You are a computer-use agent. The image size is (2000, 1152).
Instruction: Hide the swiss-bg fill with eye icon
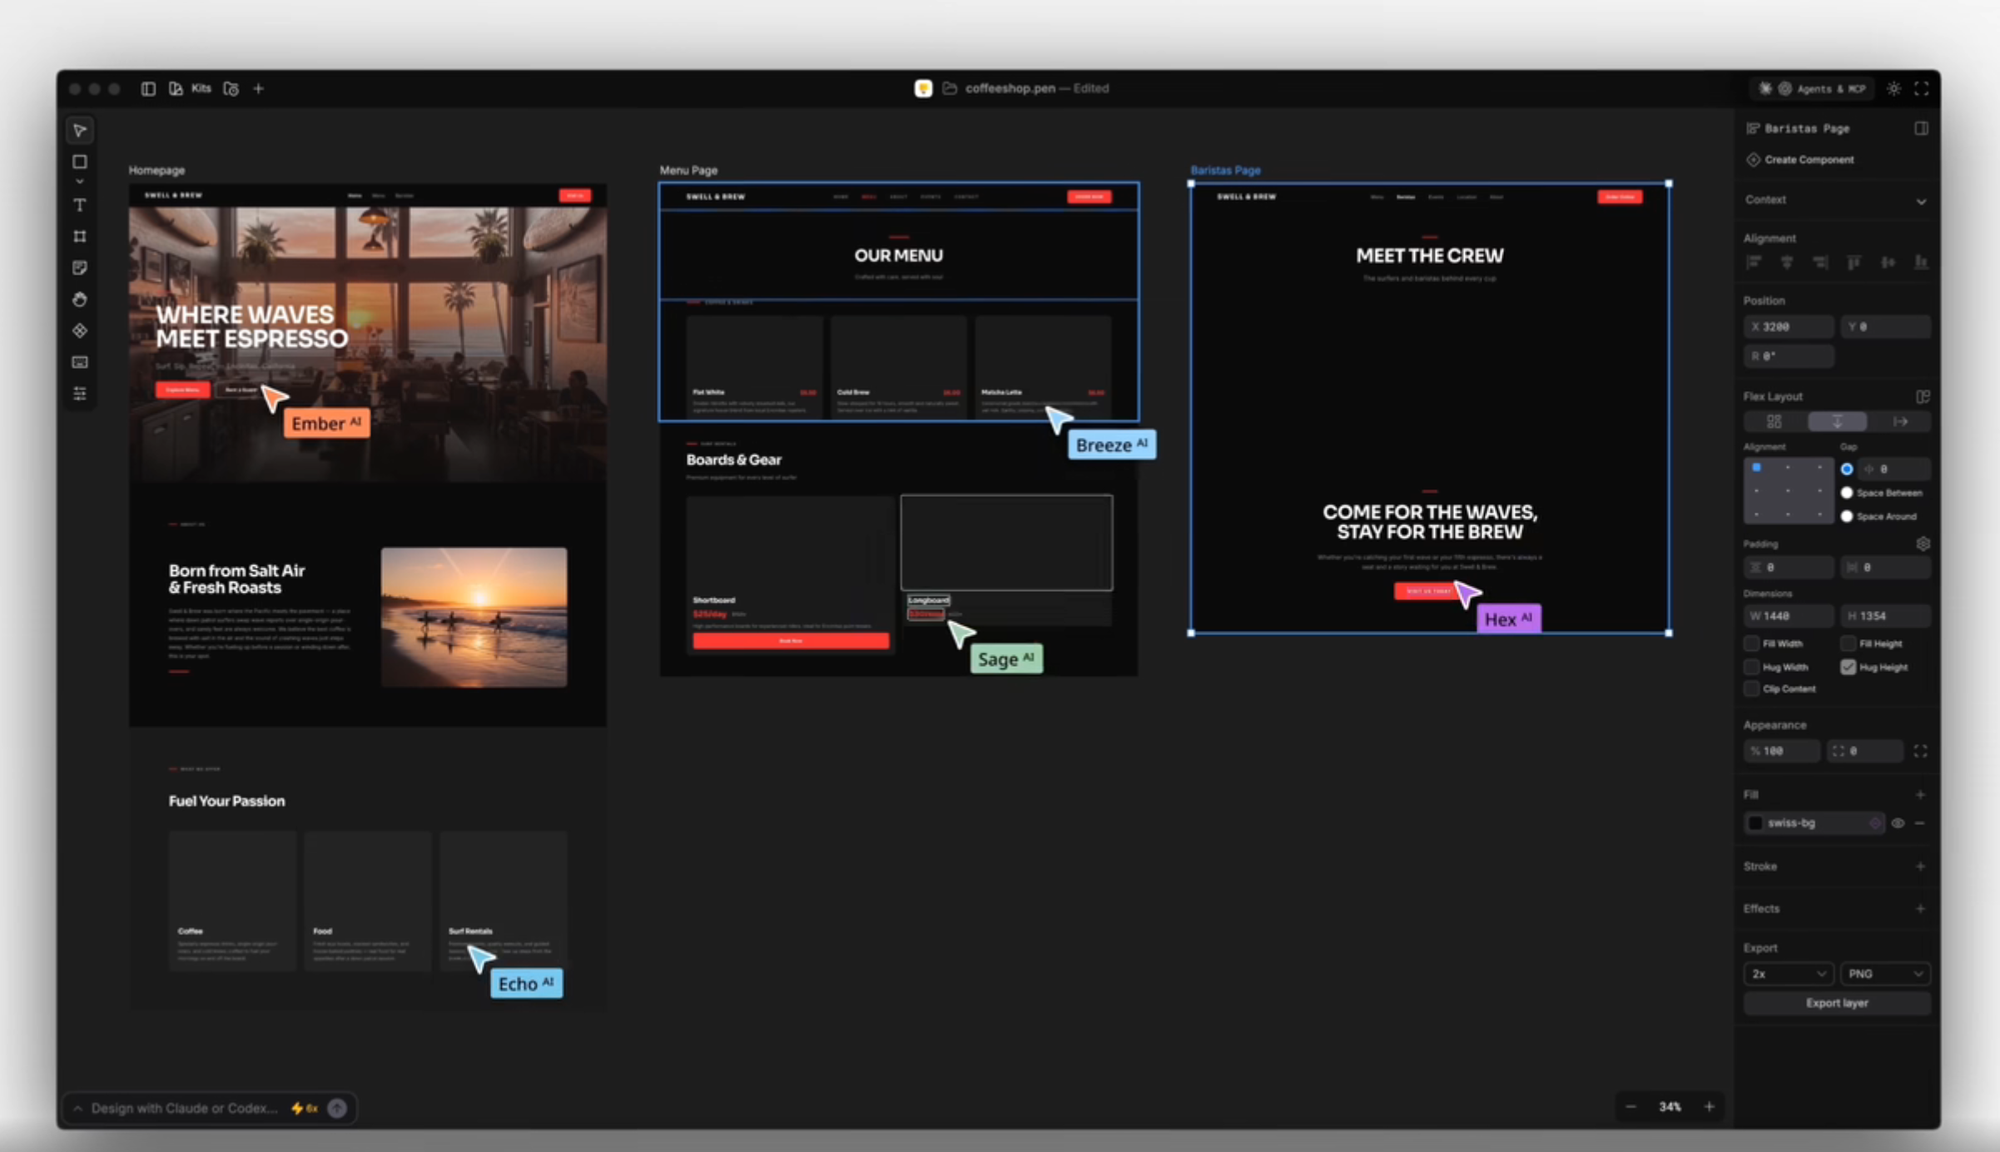point(1898,823)
